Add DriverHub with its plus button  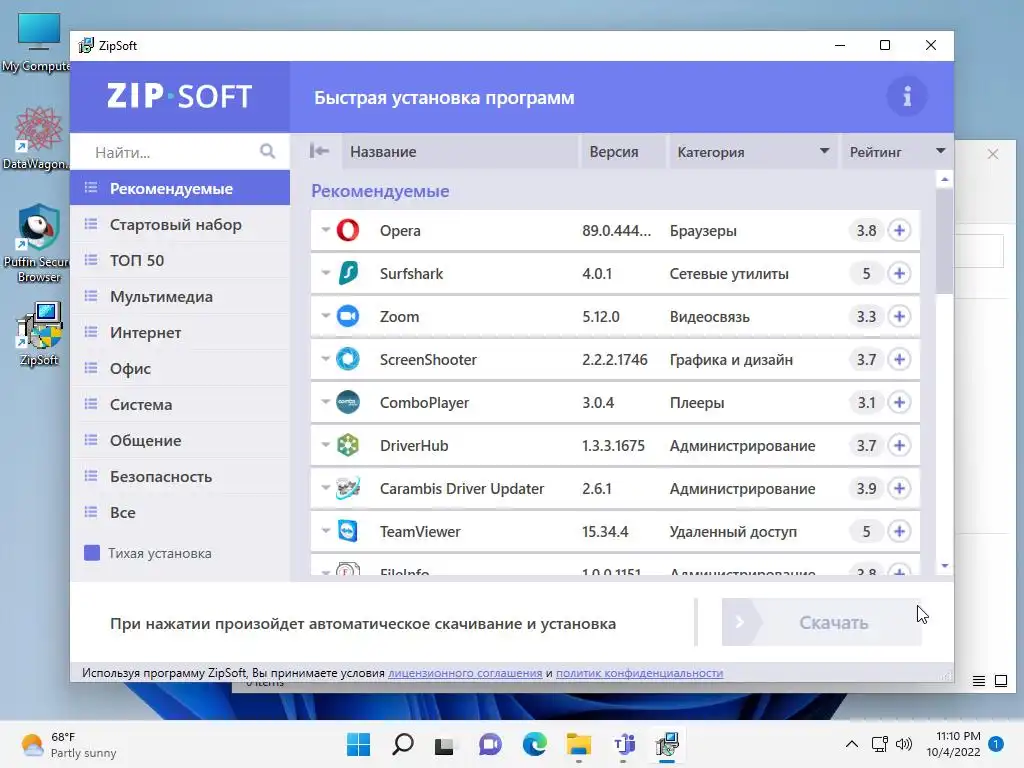coord(899,446)
